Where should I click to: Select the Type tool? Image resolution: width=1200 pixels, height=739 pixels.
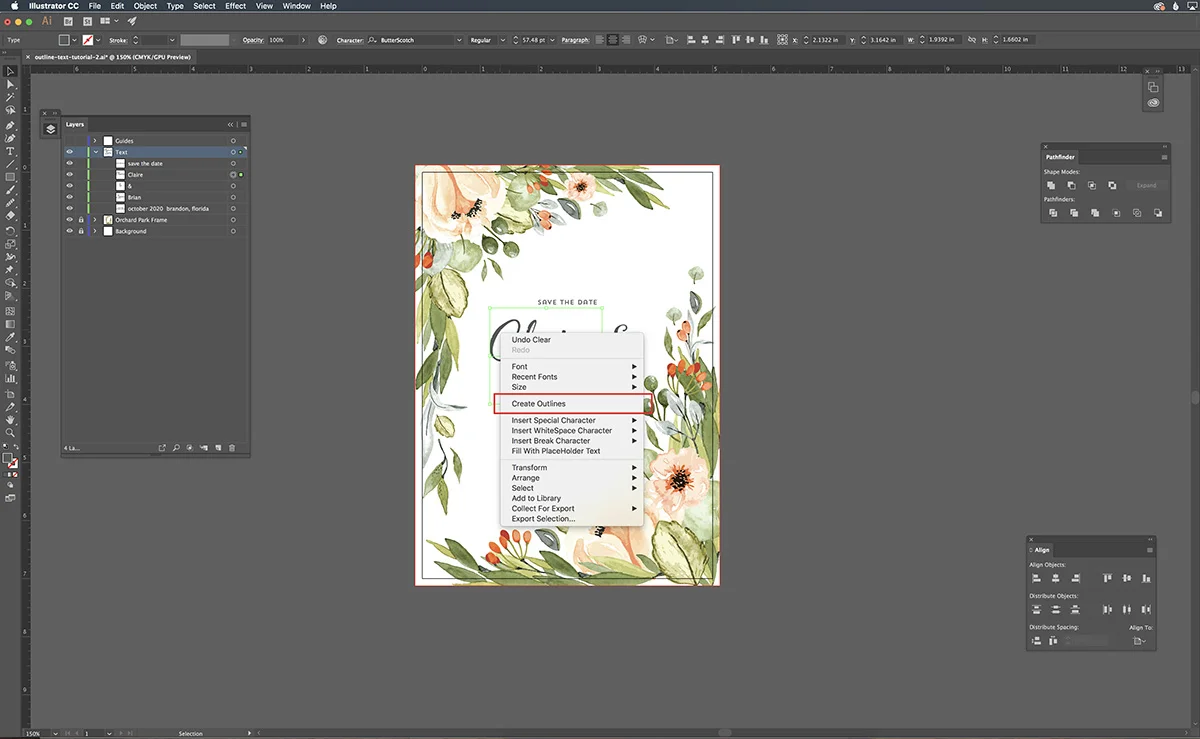[11, 154]
